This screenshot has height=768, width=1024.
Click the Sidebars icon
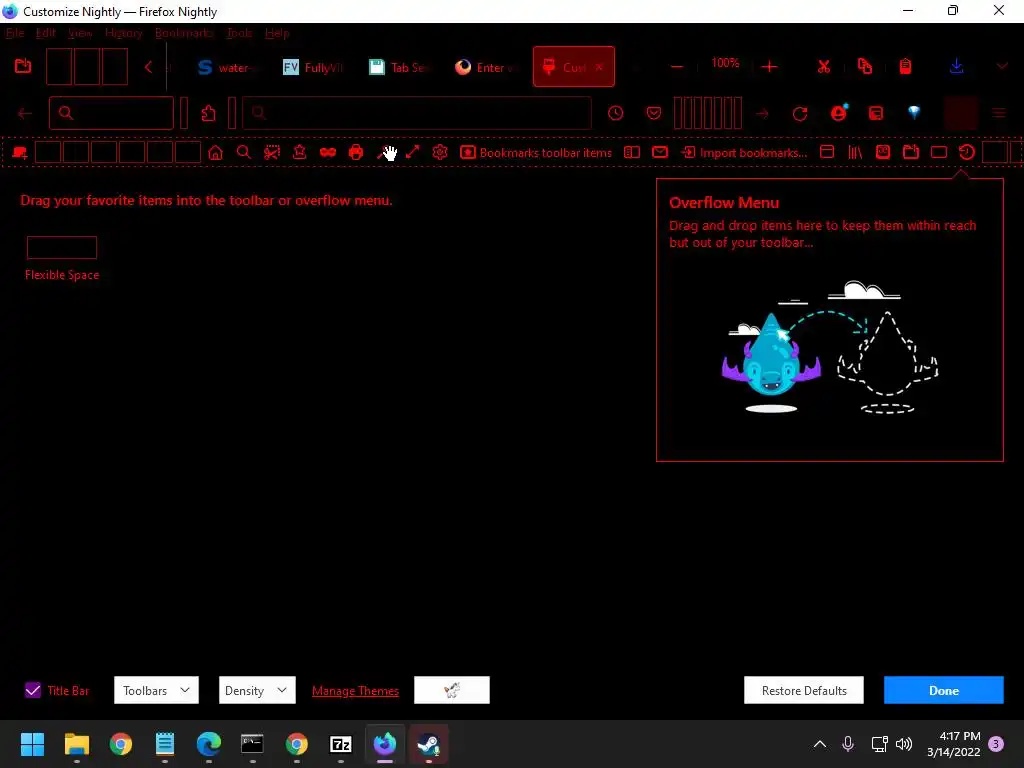click(632, 153)
